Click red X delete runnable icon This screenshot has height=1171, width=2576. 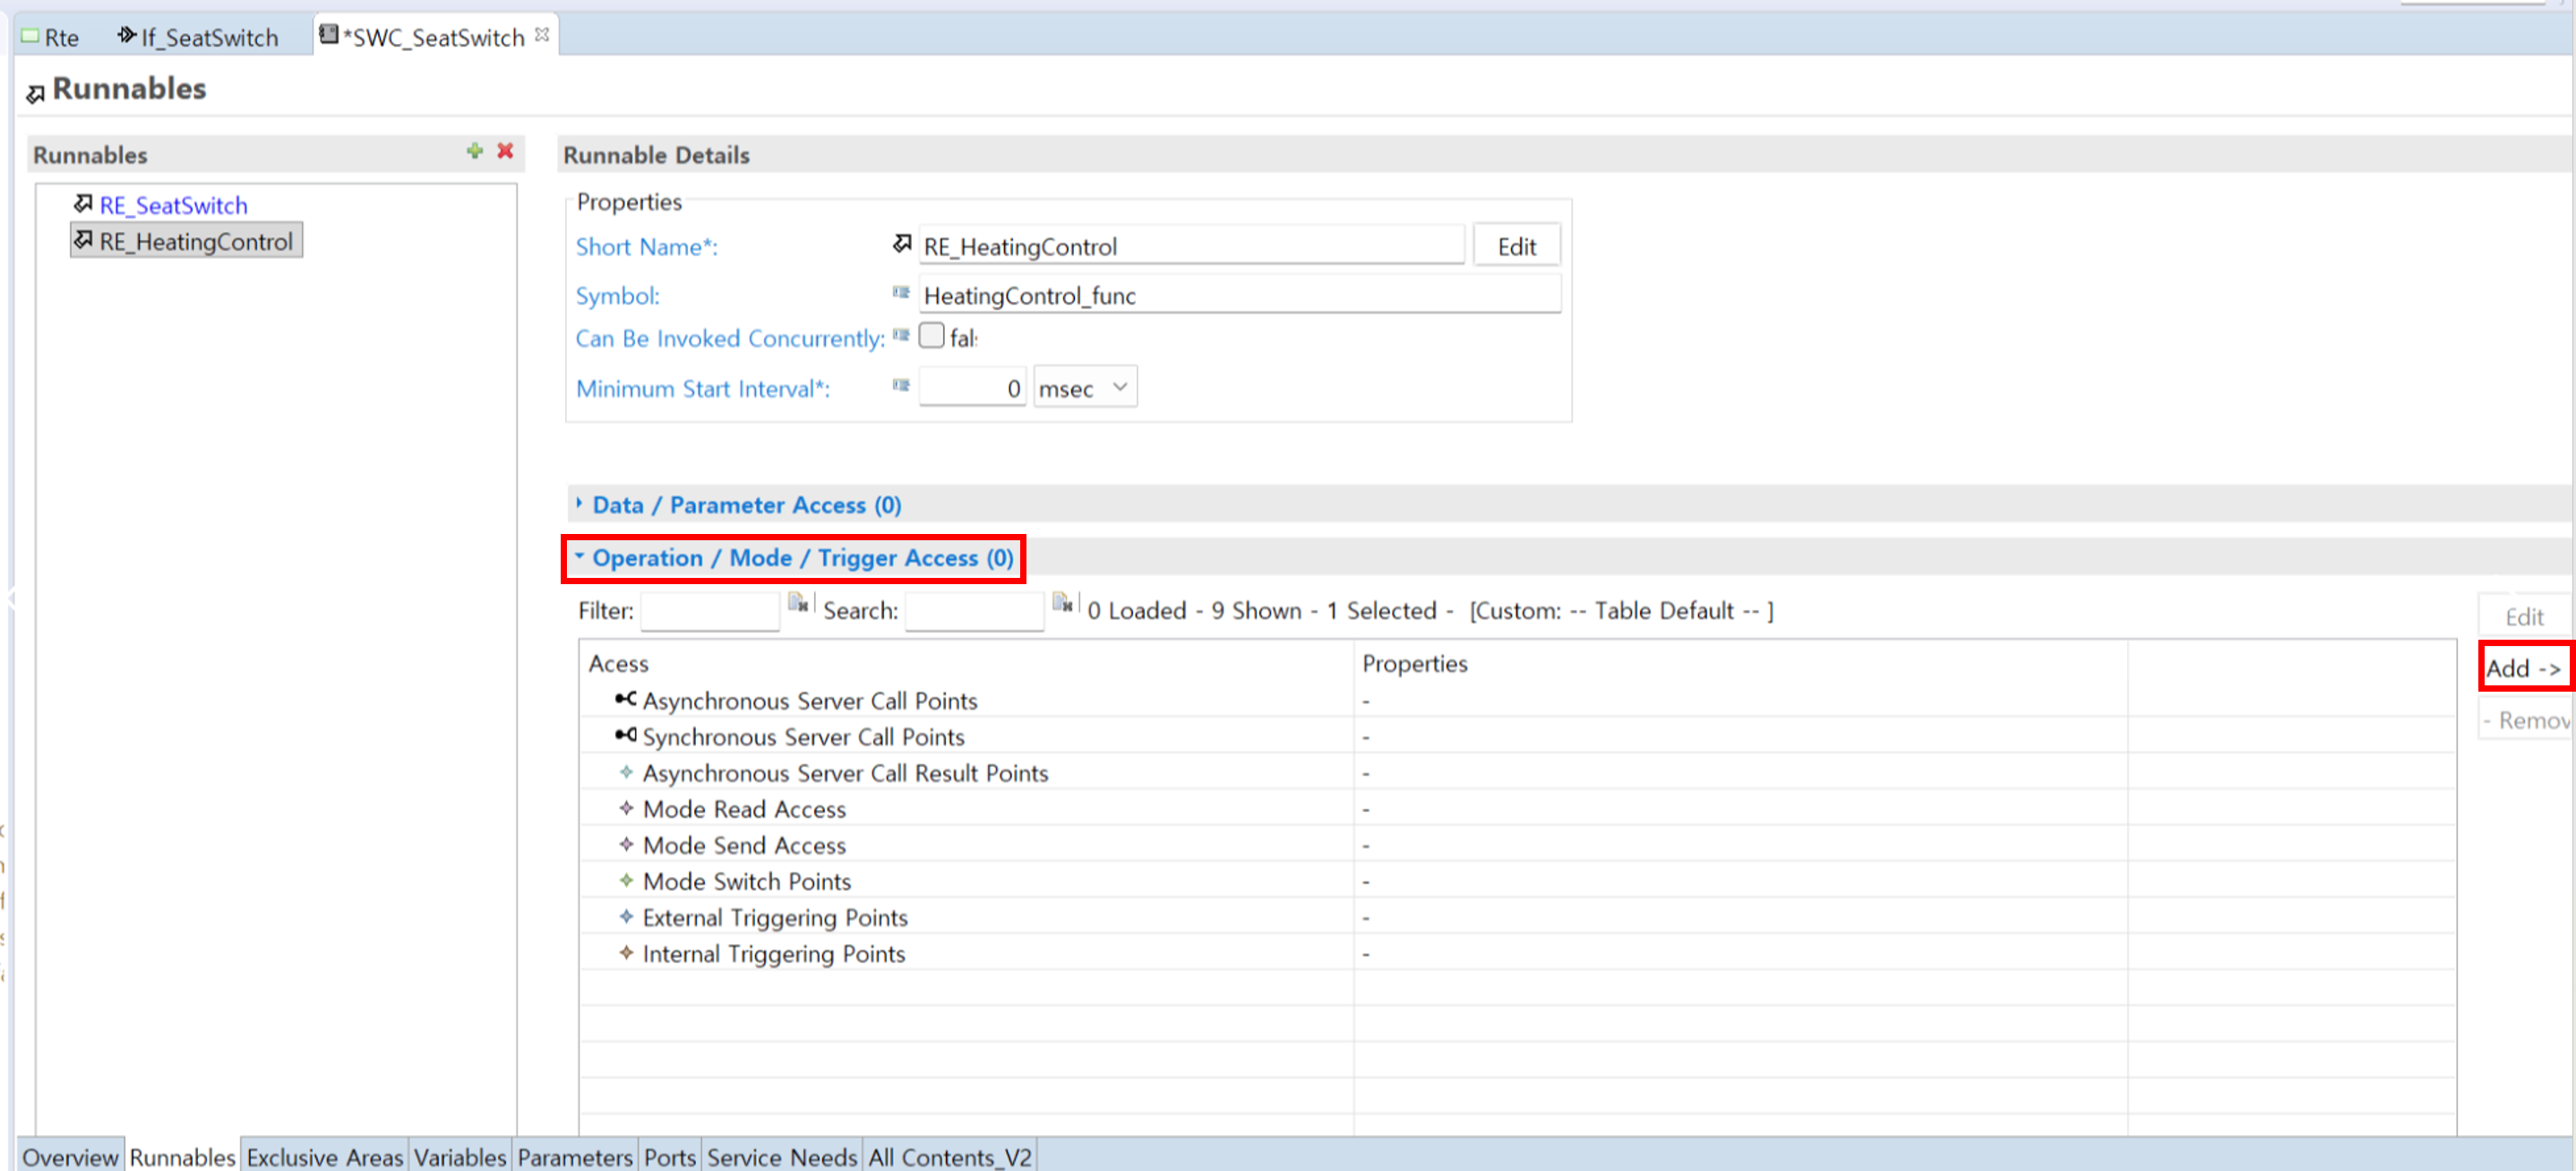pos(505,151)
